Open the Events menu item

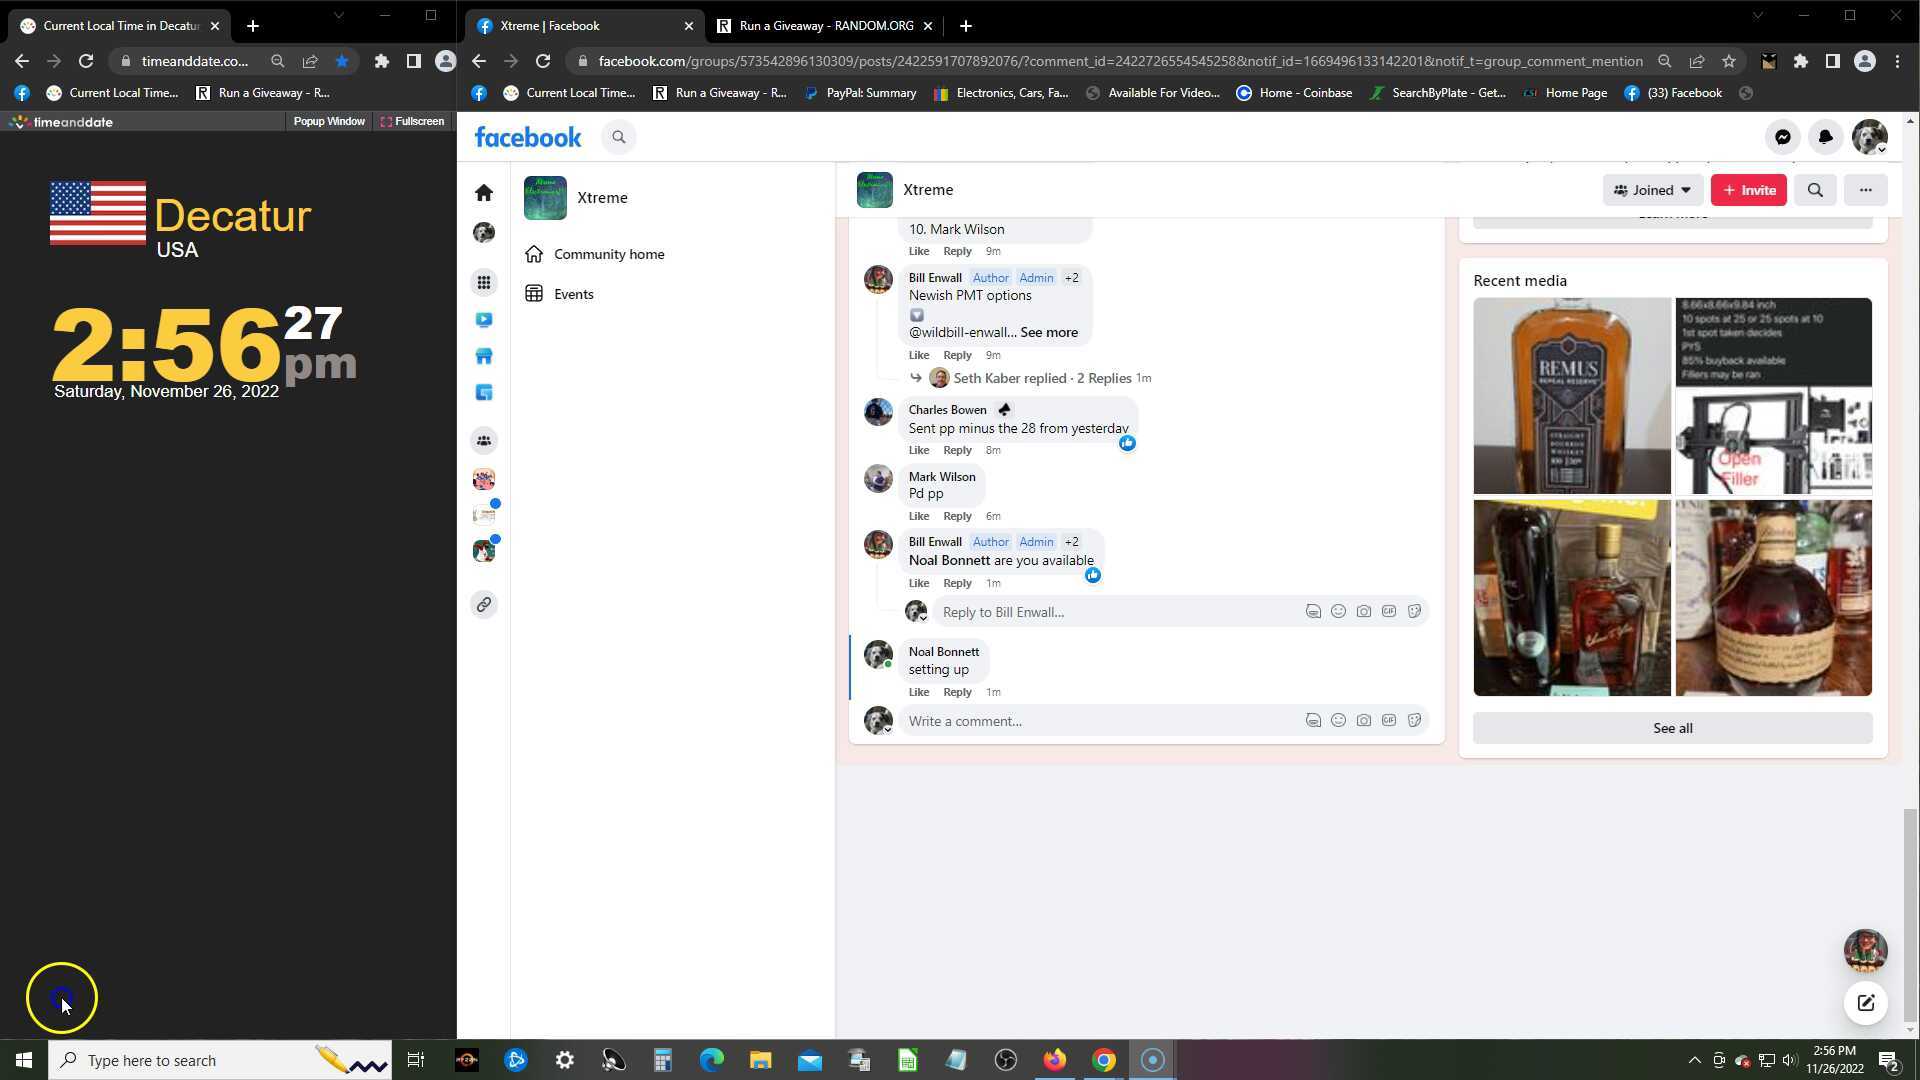coord(573,294)
